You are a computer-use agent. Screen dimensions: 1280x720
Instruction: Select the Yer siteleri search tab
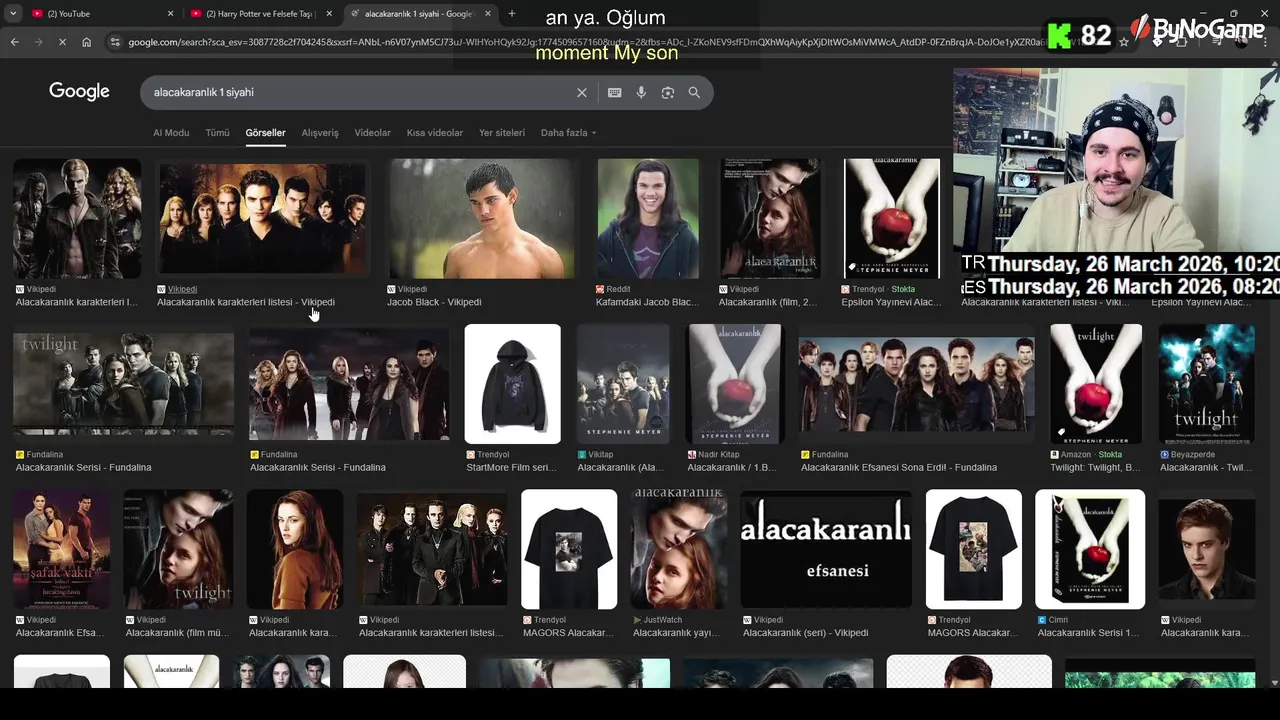(x=502, y=132)
